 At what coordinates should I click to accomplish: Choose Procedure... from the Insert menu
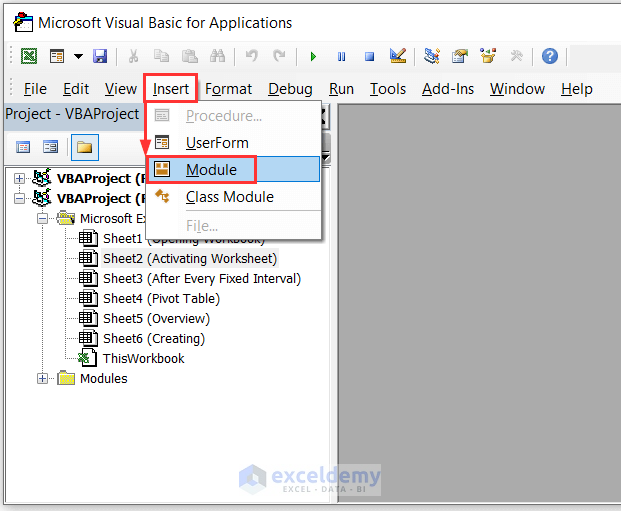233,116
